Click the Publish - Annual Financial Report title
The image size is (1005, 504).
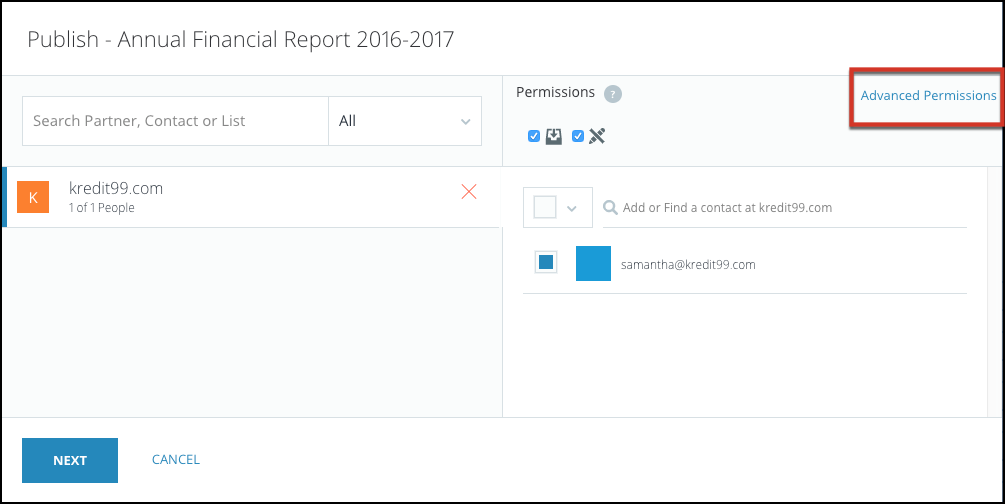240,39
